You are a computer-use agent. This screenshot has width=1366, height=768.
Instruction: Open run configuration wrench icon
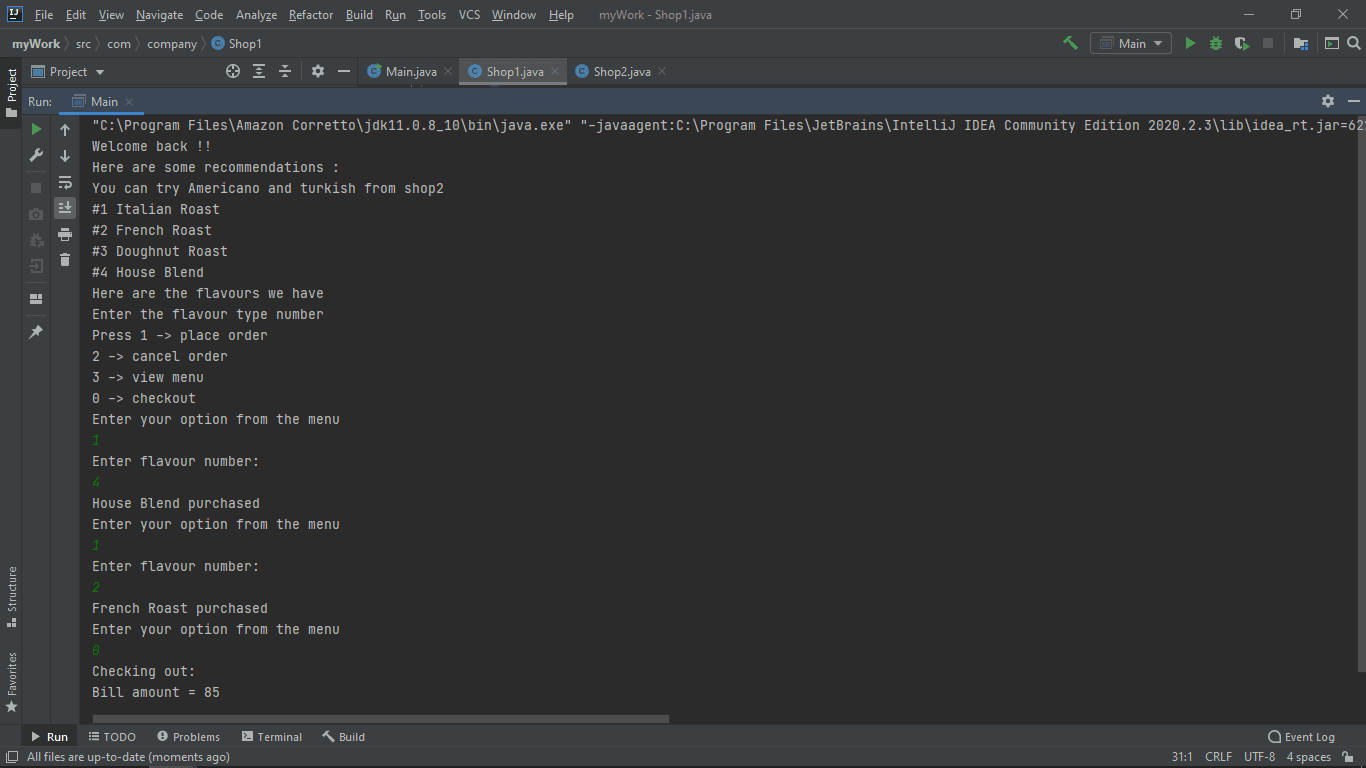click(36, 155)
